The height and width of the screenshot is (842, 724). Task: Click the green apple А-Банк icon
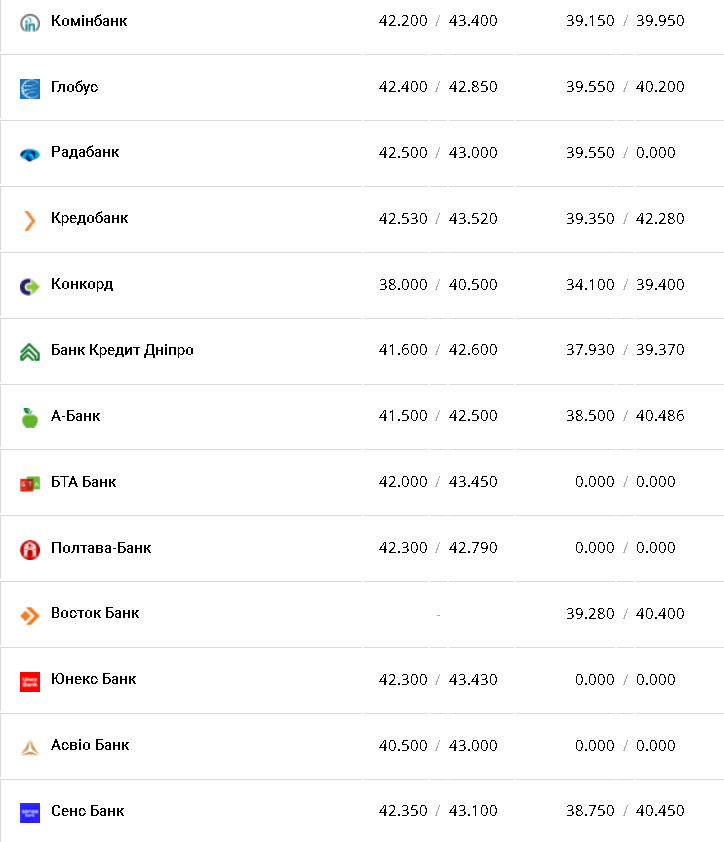30,418
